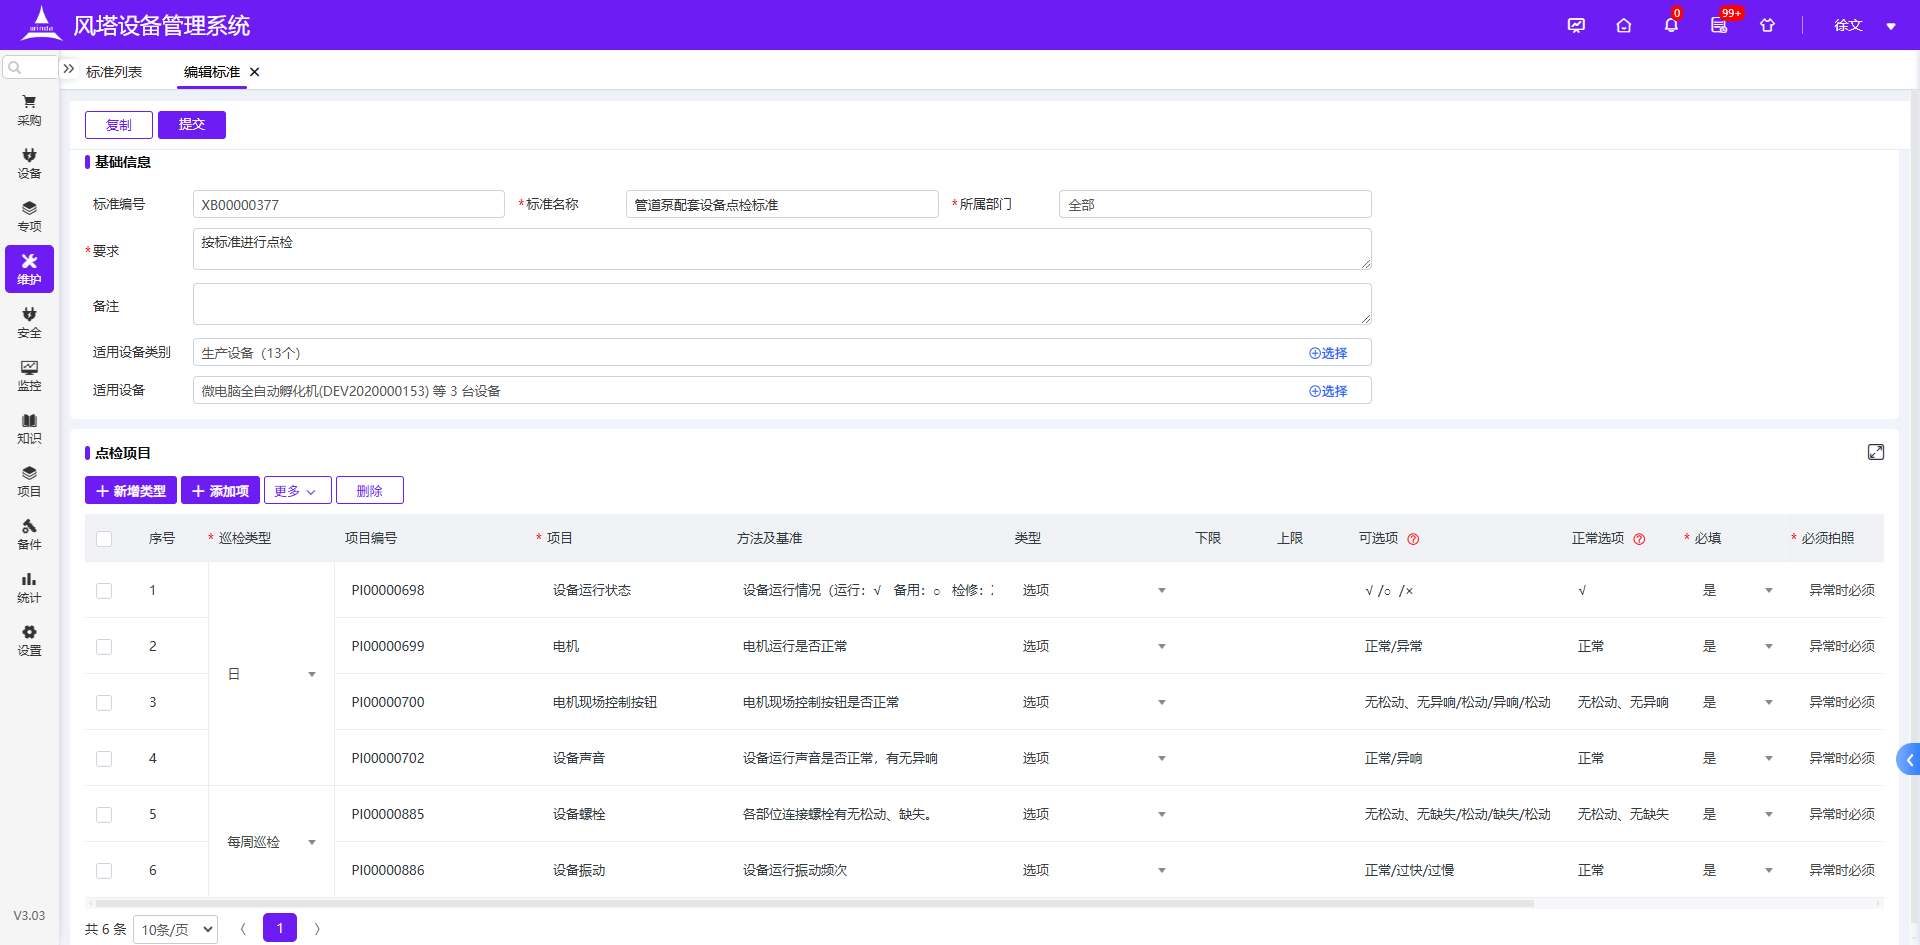The height and width of the screenshot is (945, 1920).
Task: Open the 设置 module at sidebar bottom
Action: coord(29,639)
